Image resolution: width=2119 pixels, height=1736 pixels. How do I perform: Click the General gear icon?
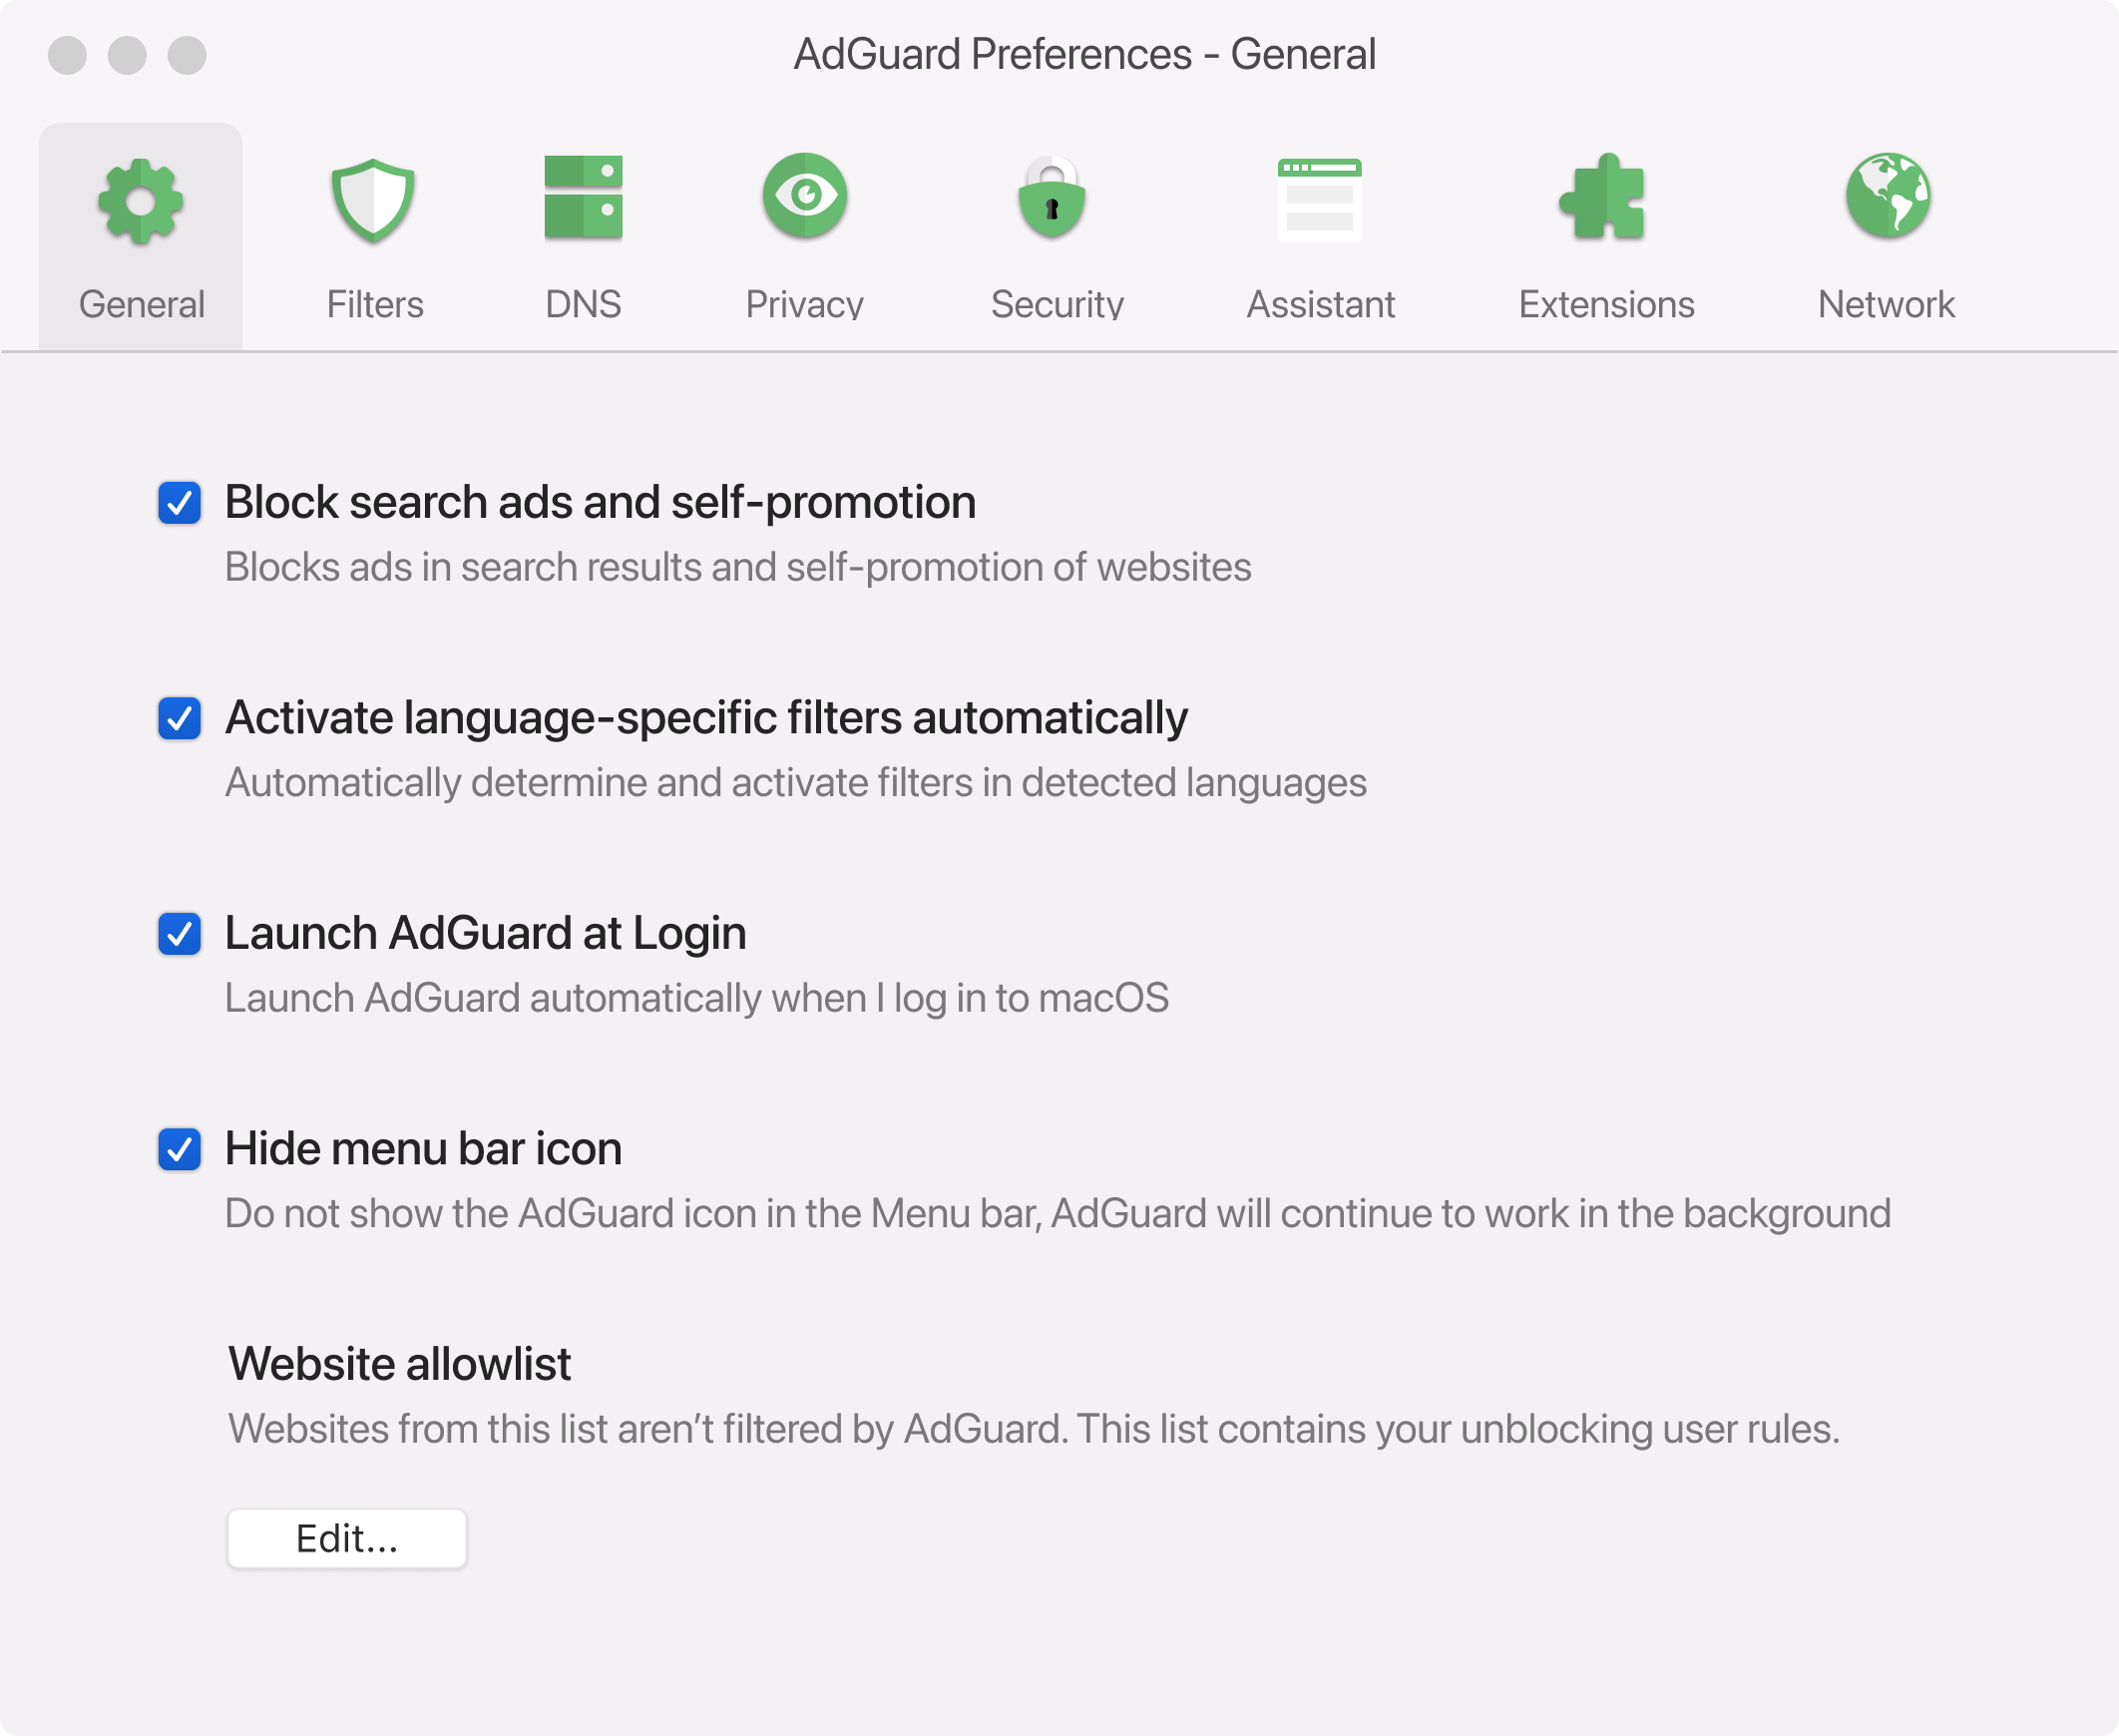point(140,201)
